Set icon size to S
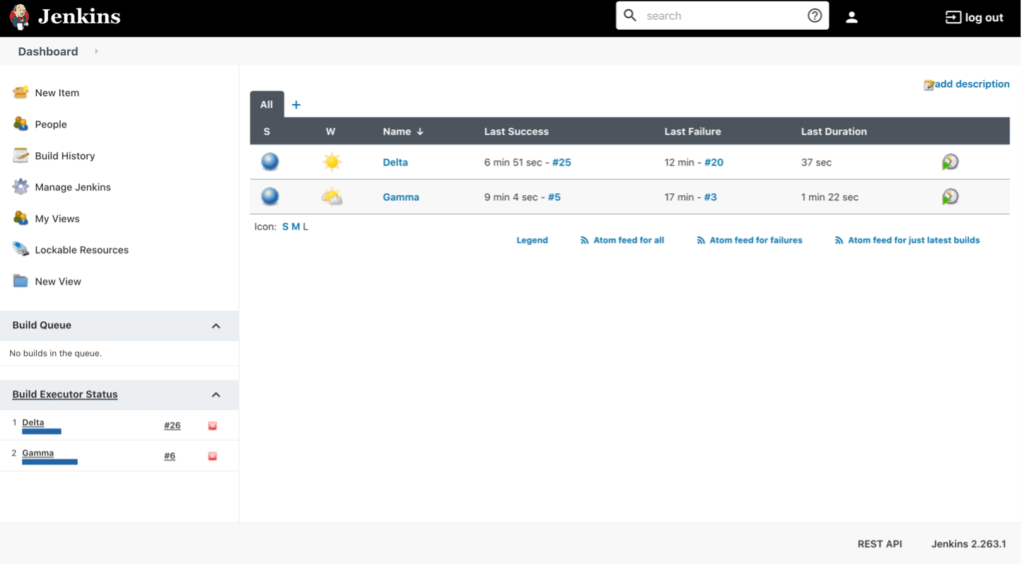Image resolution: width=1024 pixels, height=566 pixels. pyautogui.click(x=285, y=227)
